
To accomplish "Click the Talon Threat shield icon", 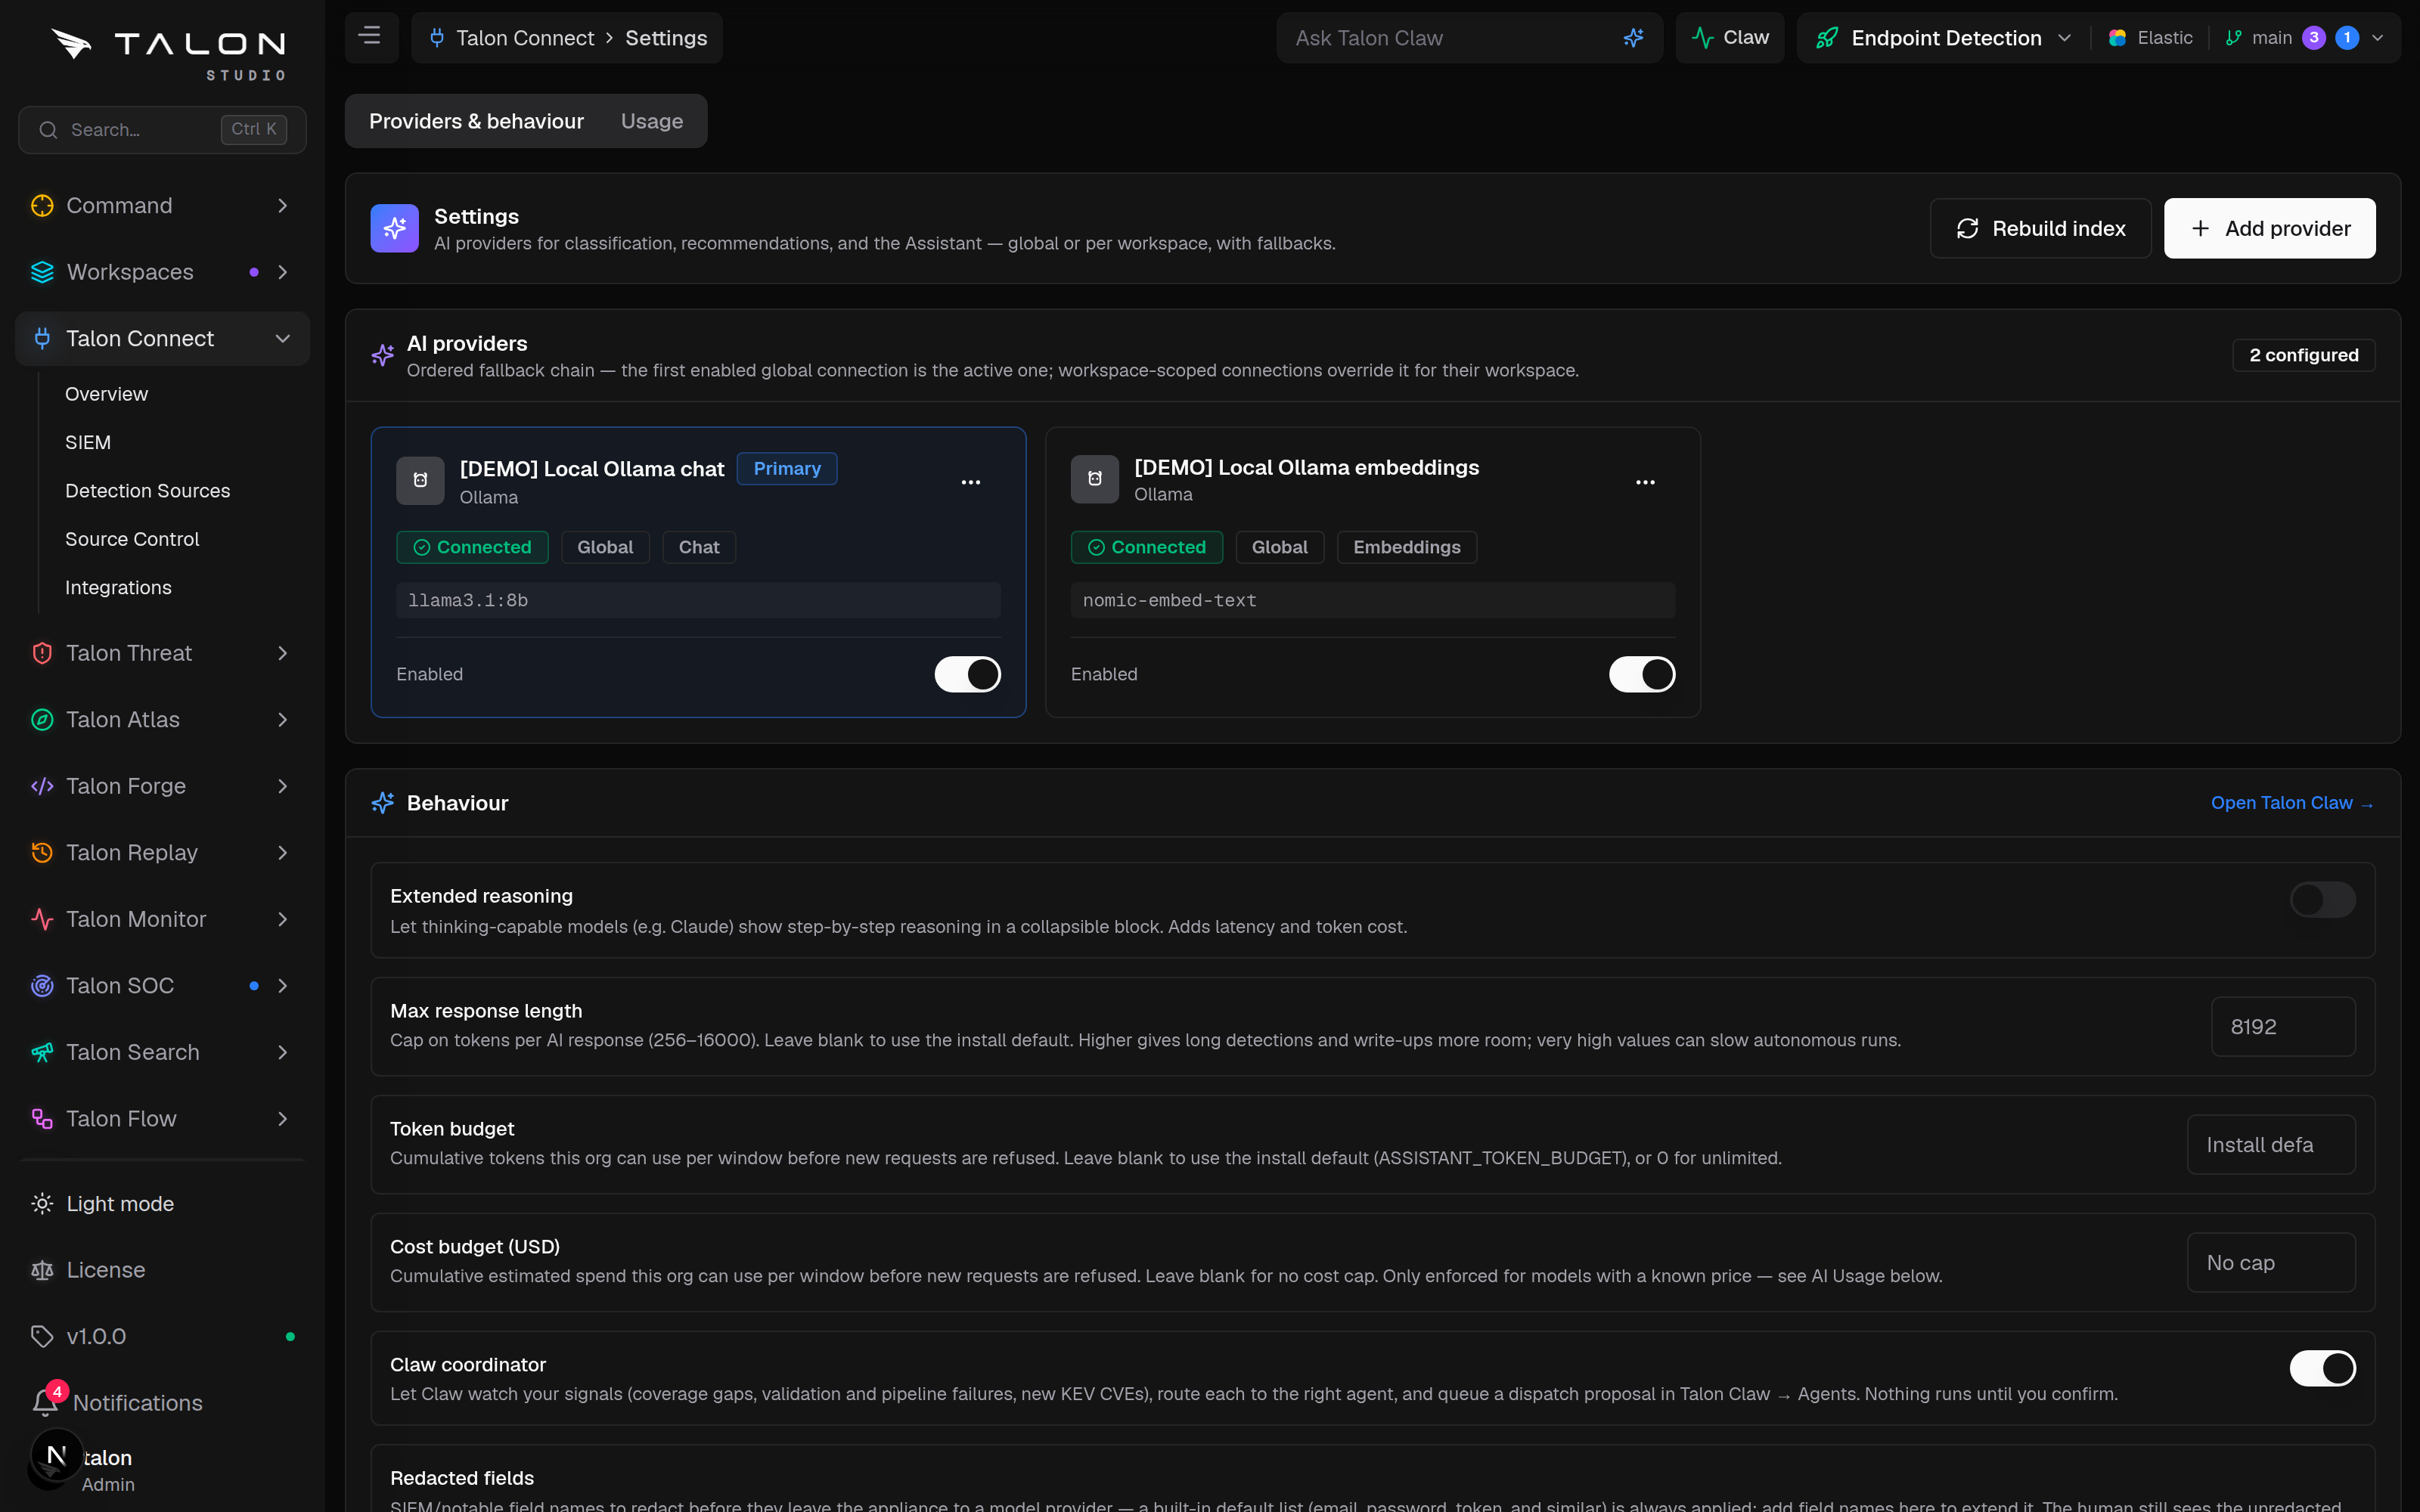I will point(42,653).
